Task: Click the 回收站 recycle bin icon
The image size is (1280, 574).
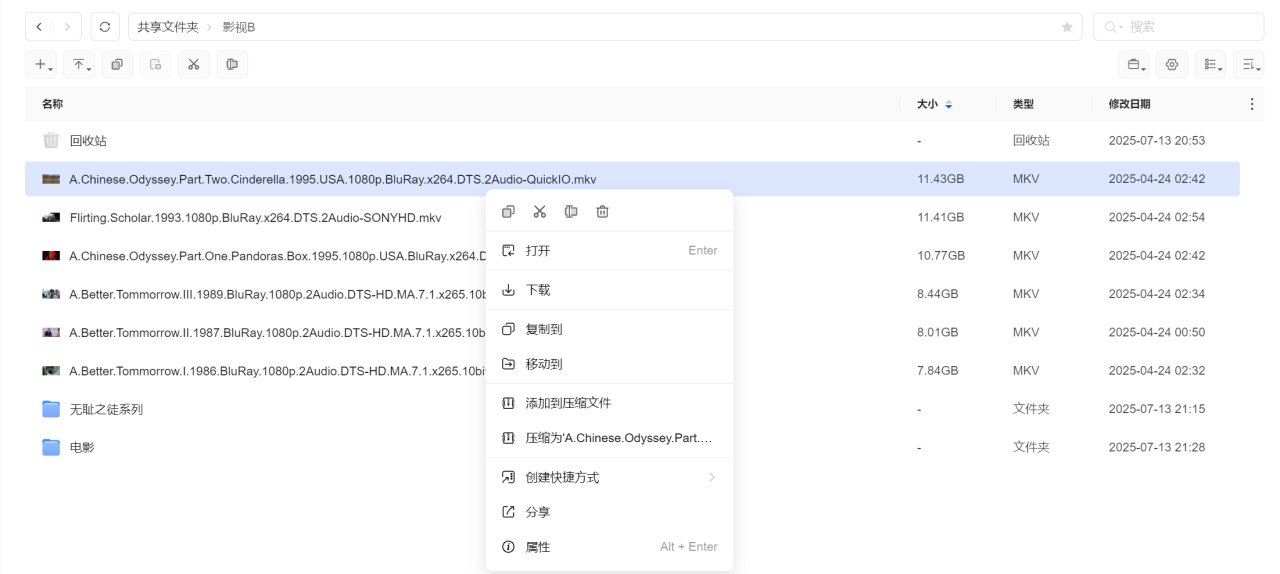Action: pos(51,141)
